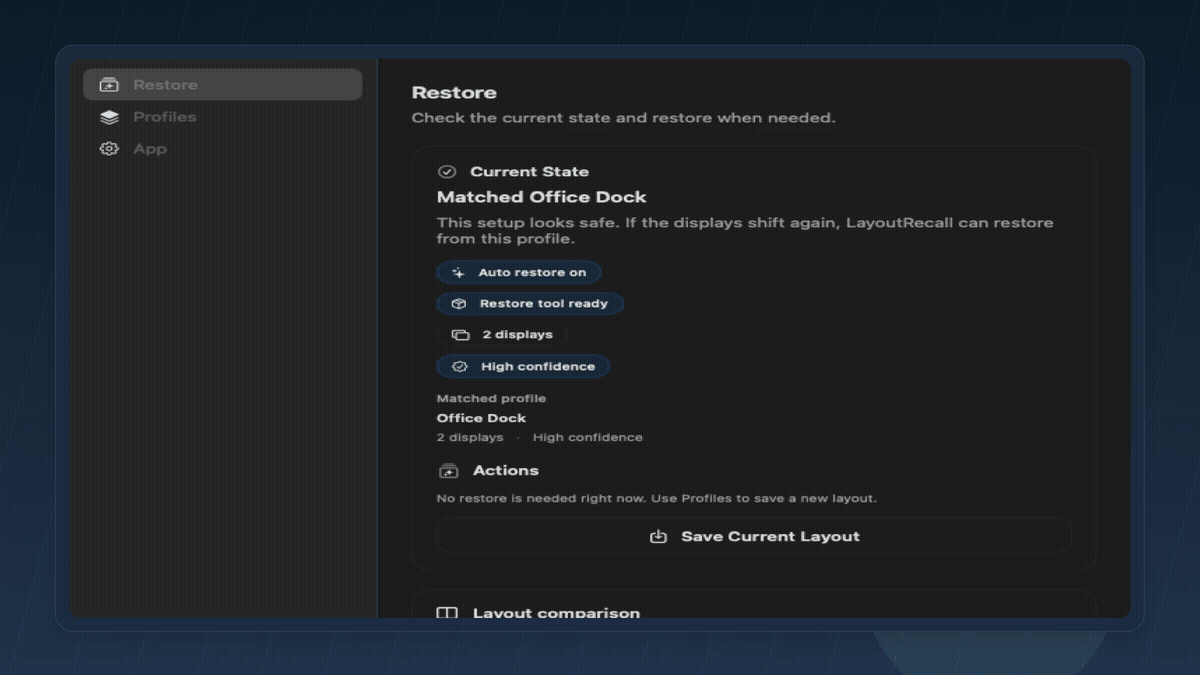Click the Current State checkmark icon
This screenshot has width=1200, height=675.
[x=447, y=172]
